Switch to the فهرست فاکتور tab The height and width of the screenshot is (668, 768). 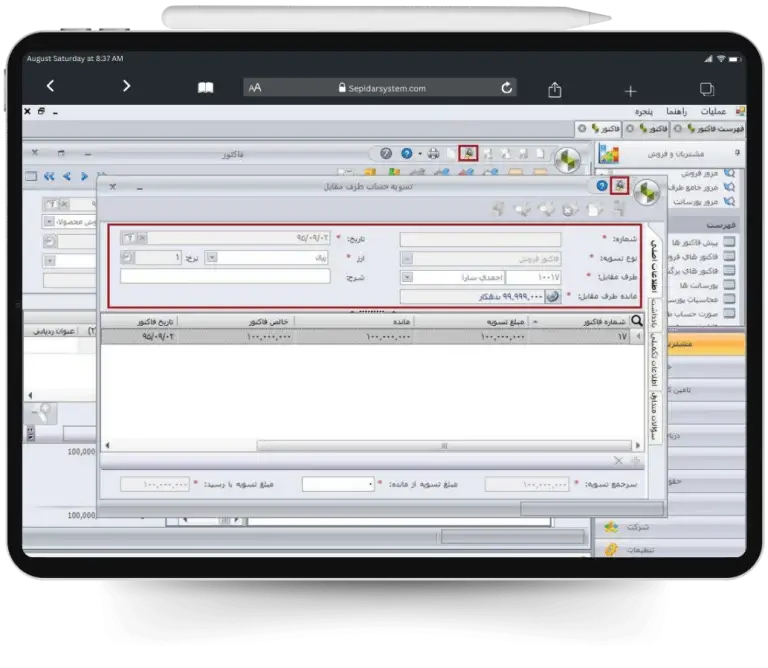coord(715,129)
